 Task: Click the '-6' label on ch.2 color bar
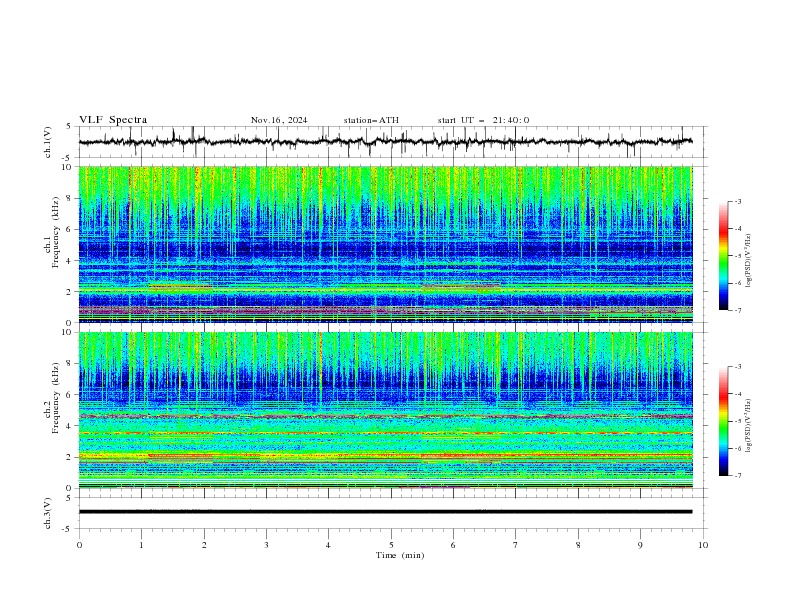(x=737, y=448)
